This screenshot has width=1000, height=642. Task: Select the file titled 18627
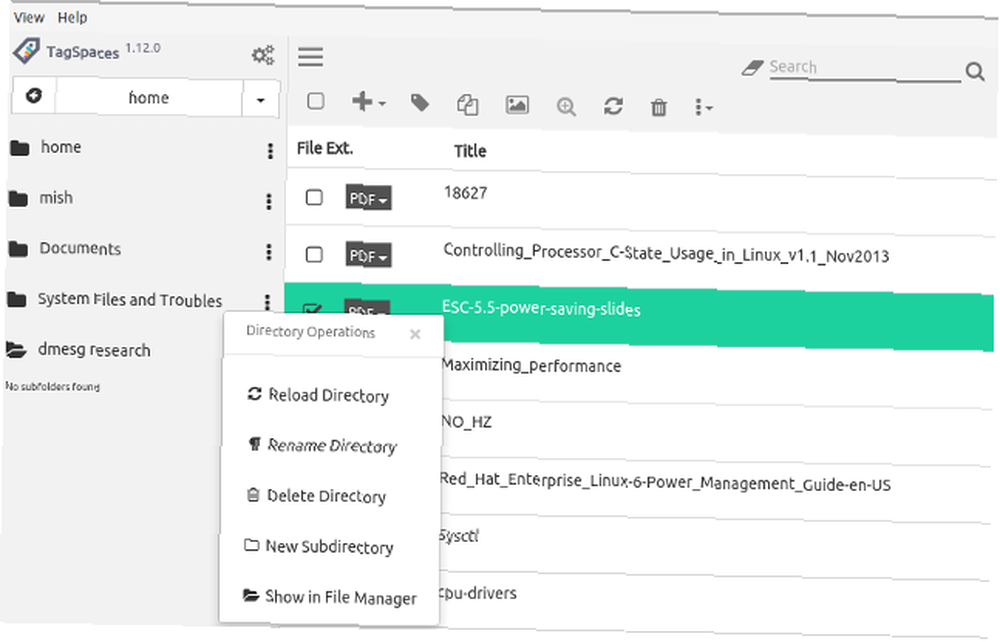coord(466,193)
